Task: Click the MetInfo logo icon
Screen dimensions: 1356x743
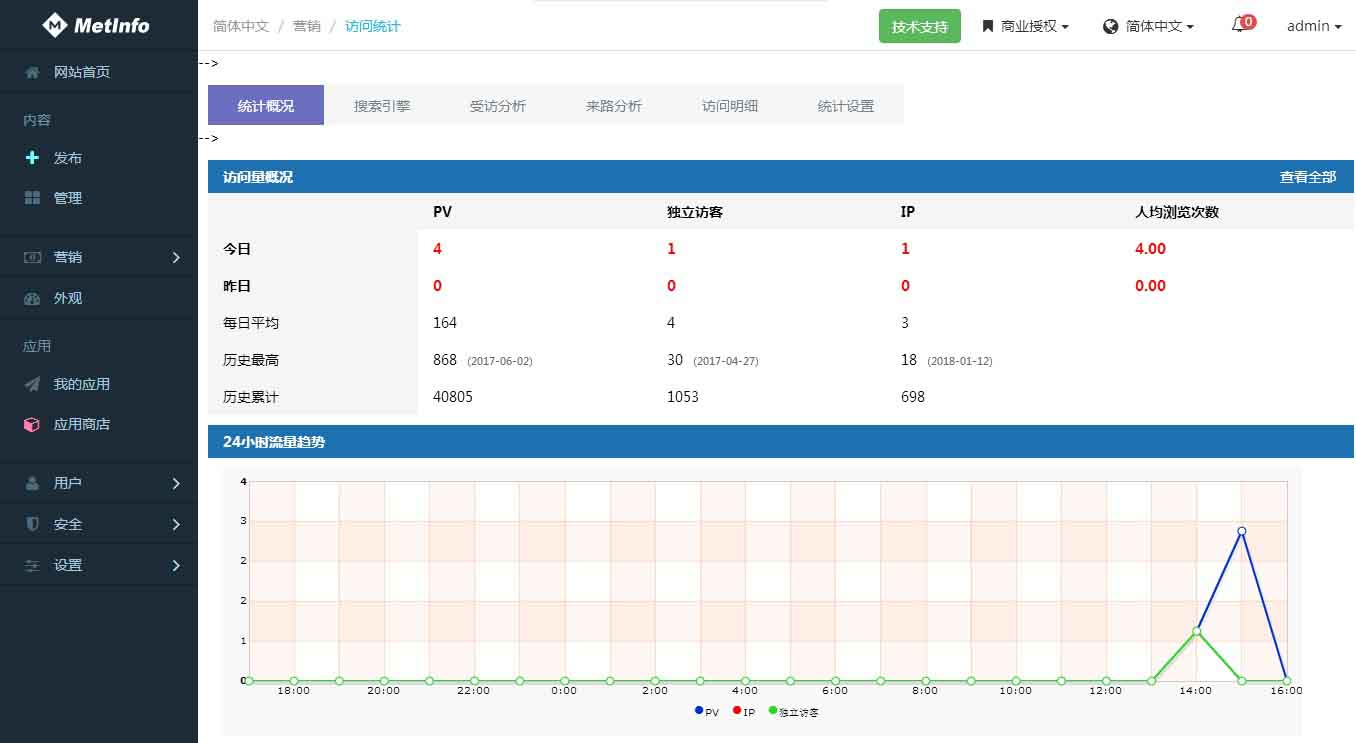Action: coord(55,25)
